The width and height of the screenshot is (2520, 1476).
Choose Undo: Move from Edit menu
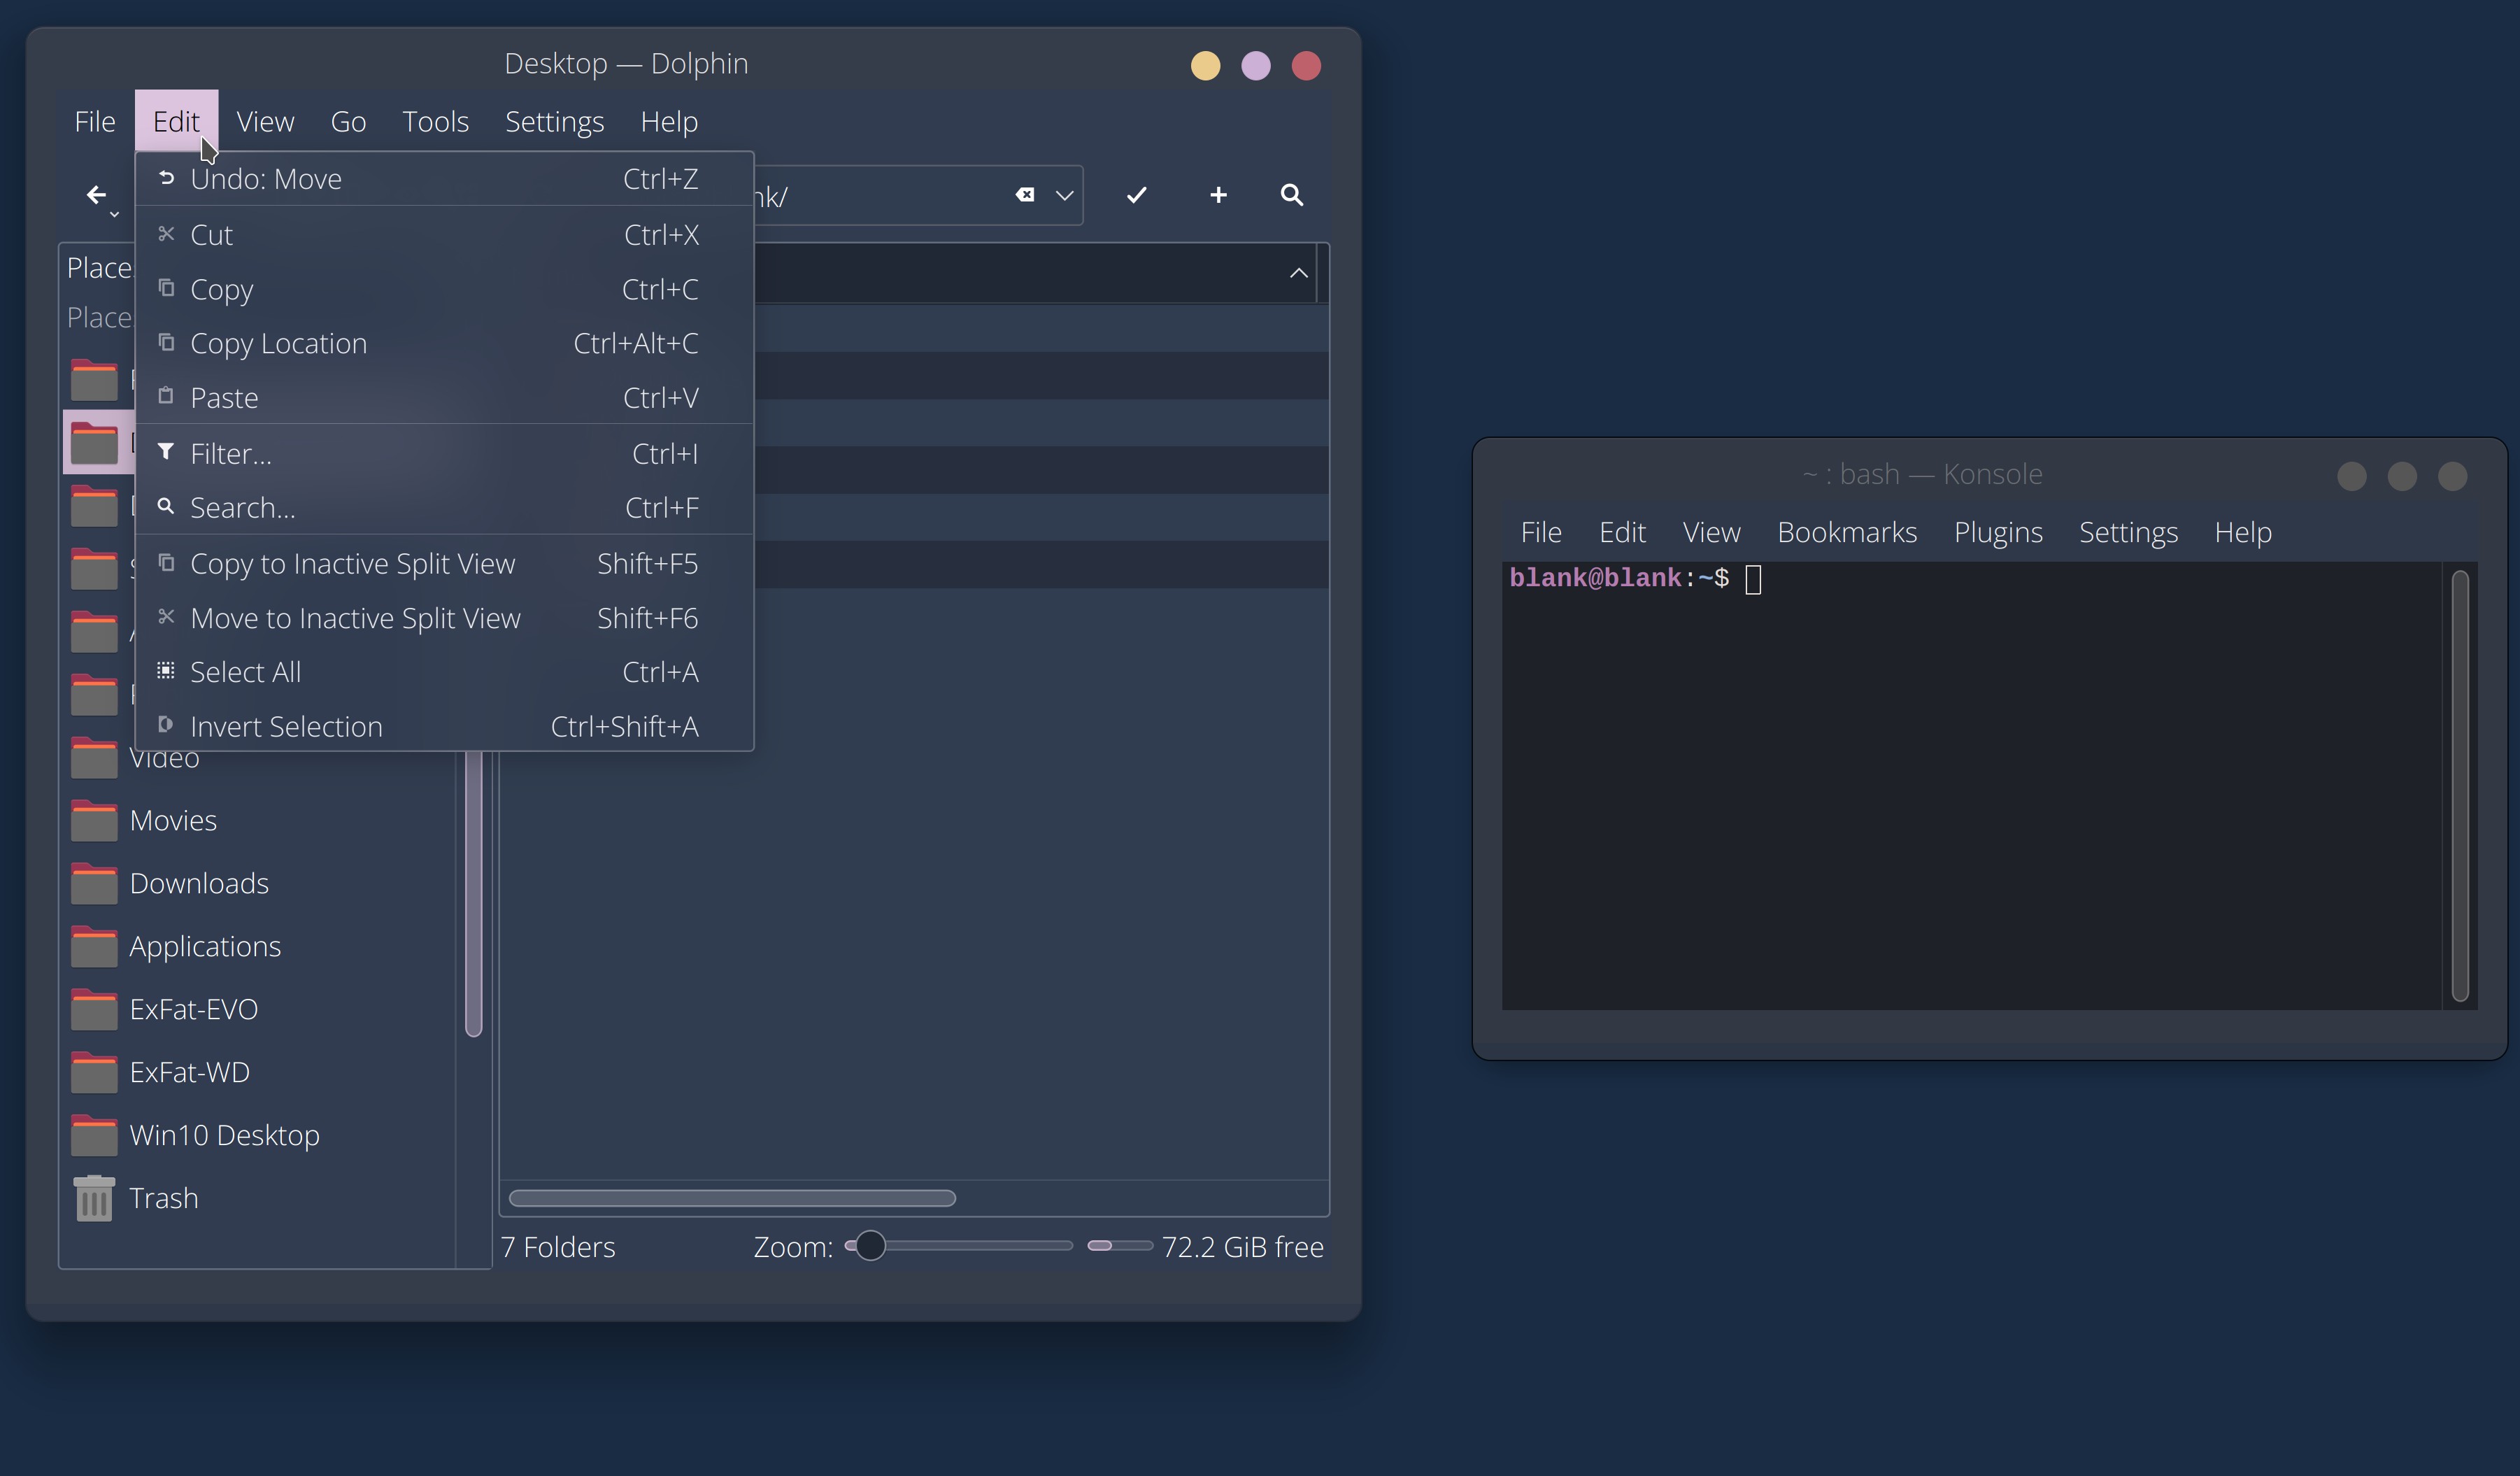coord(444,179)
